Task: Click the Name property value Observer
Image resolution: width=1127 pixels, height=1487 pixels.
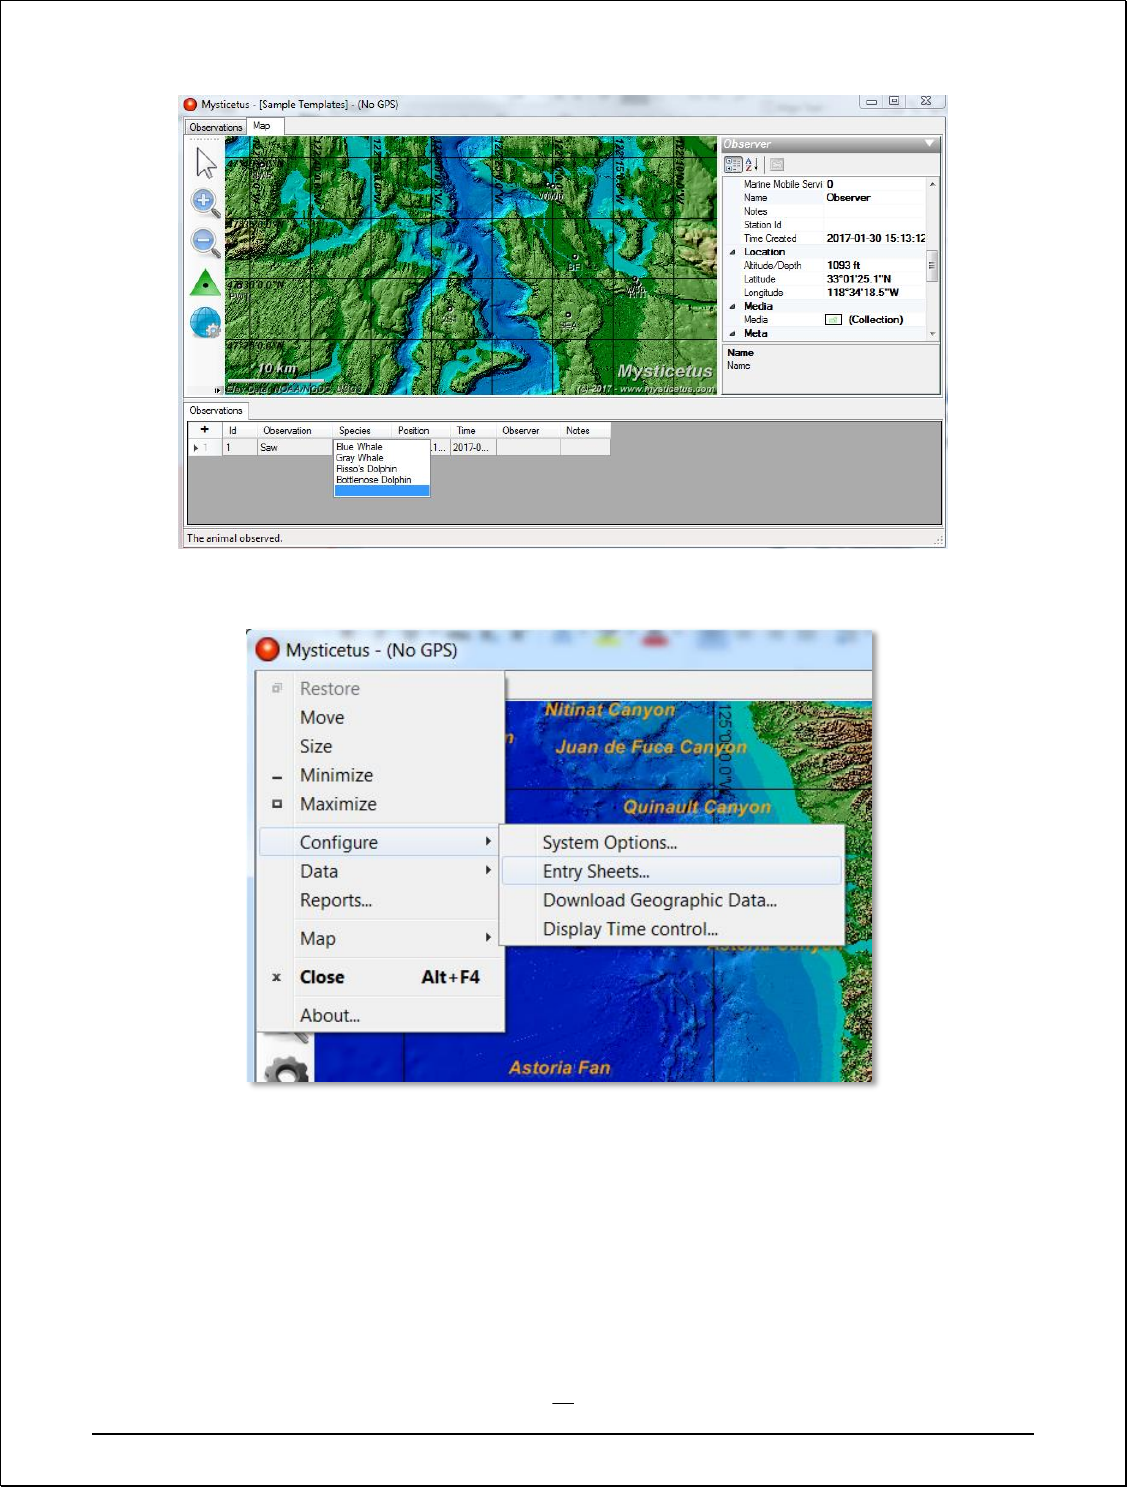Action: [875, 198]
